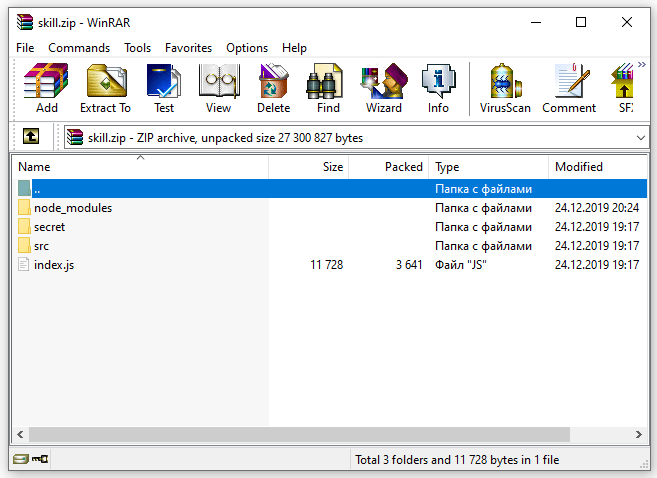Click the password key status icon
Image resolution: width=657 pixels, height=478 pixels.
40,459
